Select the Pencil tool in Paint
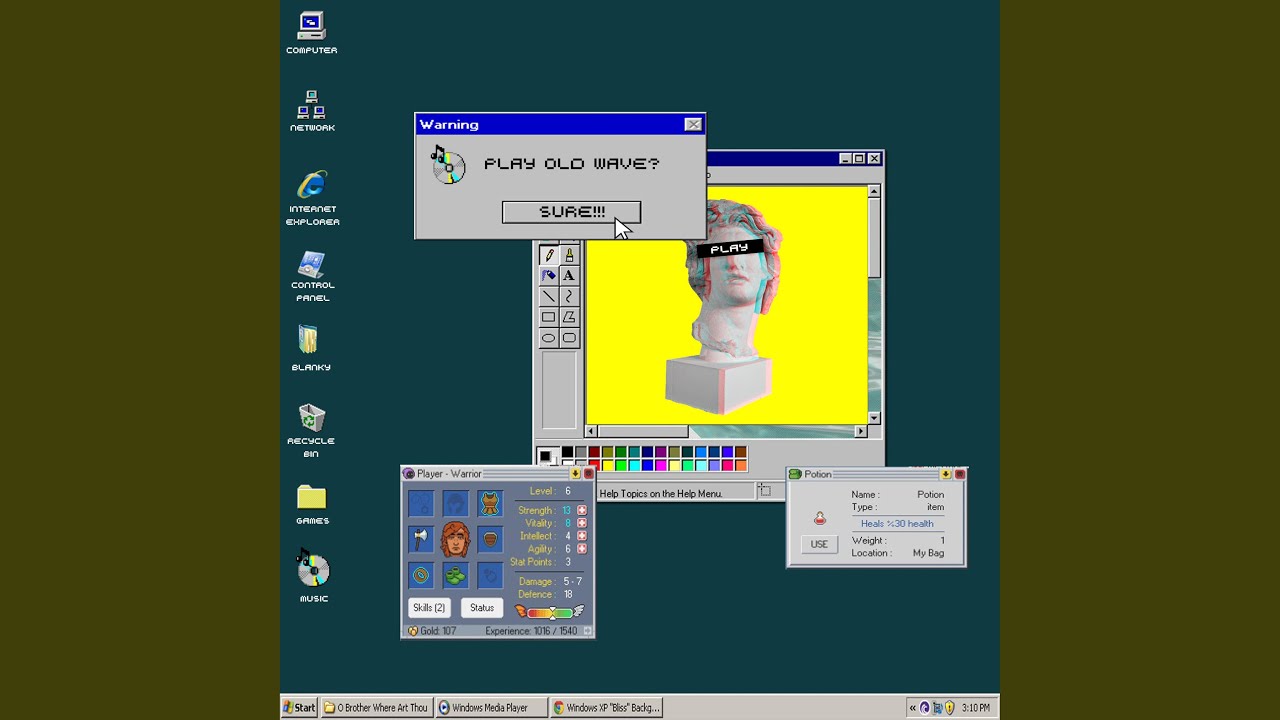Image resolution: width=1280 pixels, height=720 pixels. point(548,255)
